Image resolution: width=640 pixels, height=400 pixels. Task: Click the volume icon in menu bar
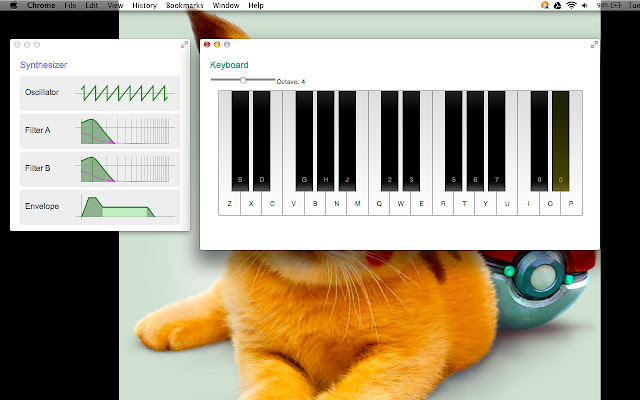click(585, 5)
